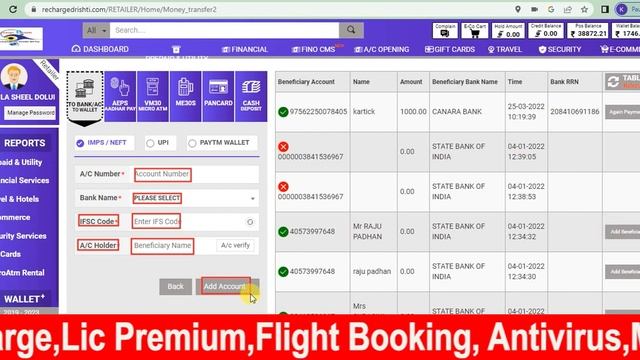Viewport: 640px width, 360px height.
Task: Click the IFSC lookup circle icon
Action: coord(250,222)
